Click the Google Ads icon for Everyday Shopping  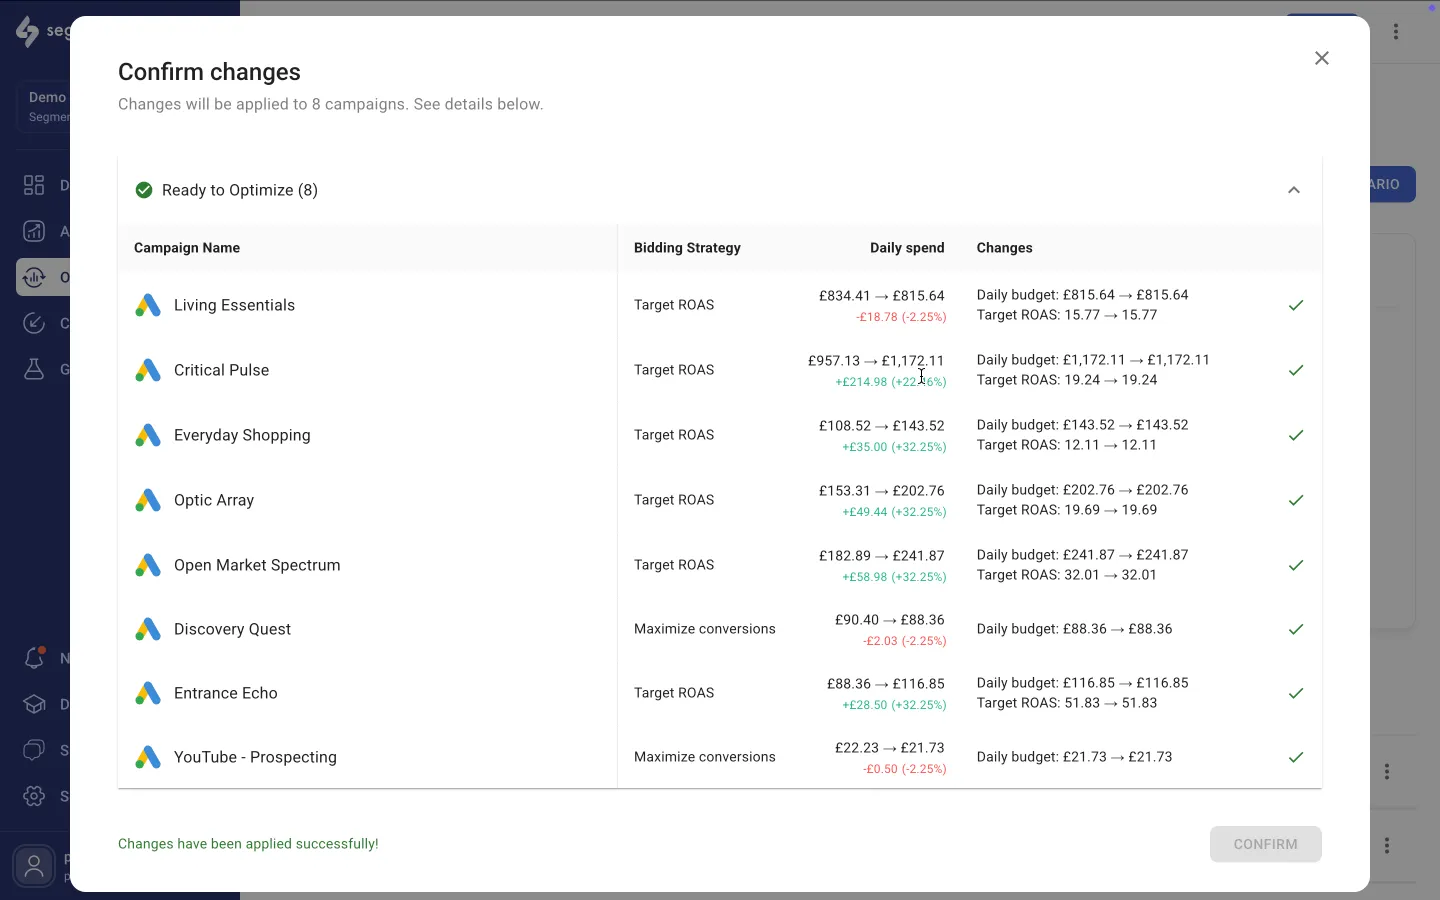click(x=148, y=436)
